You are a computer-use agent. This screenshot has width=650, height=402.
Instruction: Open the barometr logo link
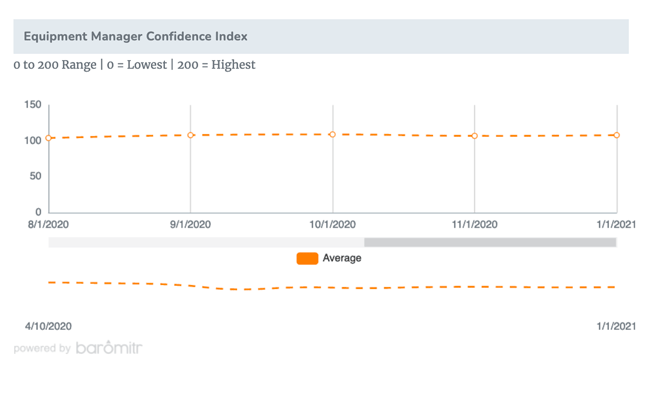(x=109, y=349)
